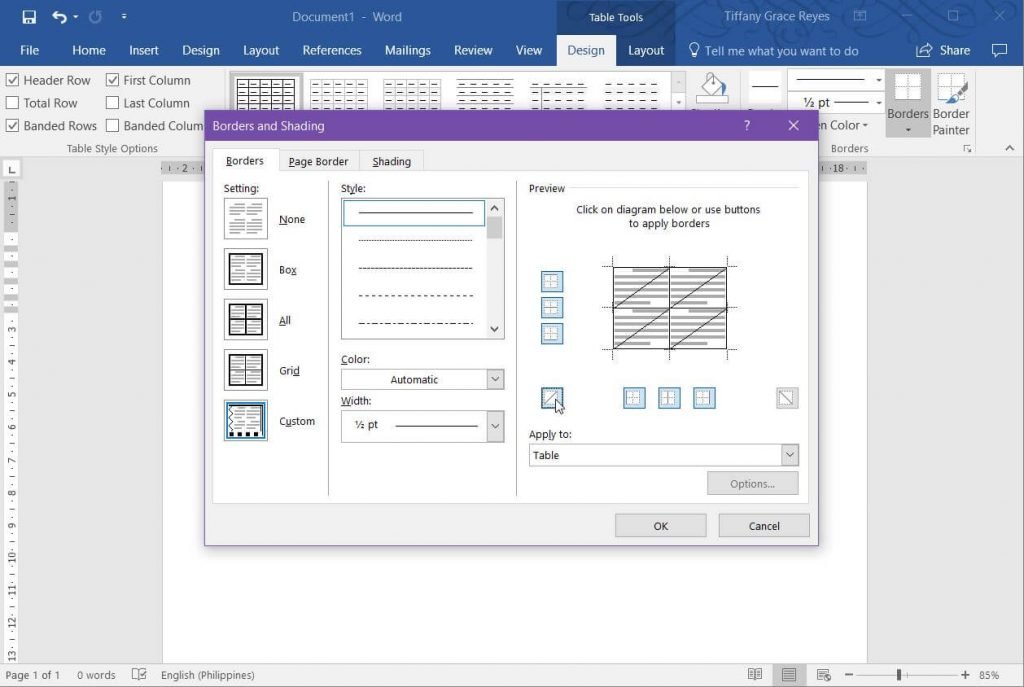The image size is (1024, 687).
Task: Uncheck the Header Row checkbox
Action: 13,80
